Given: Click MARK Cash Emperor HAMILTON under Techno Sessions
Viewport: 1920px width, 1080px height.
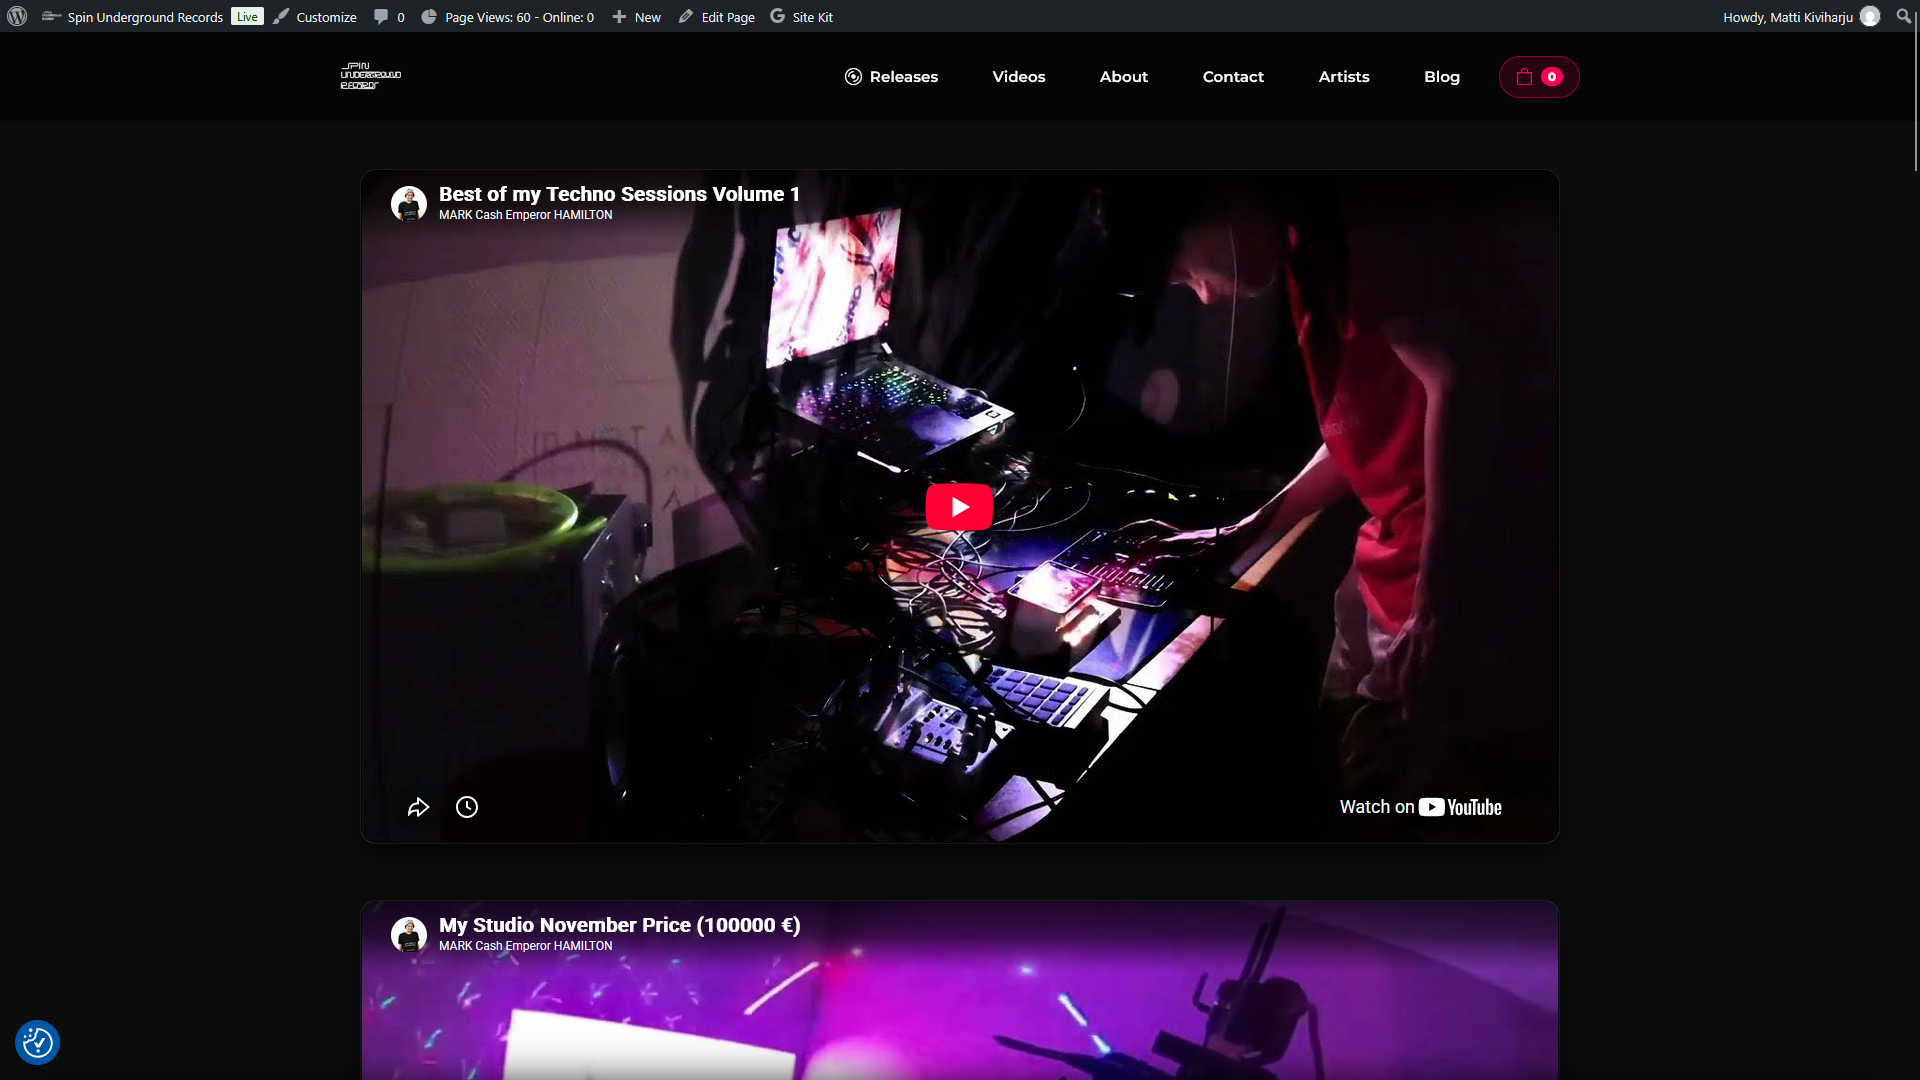Looking at the screenshot, I should coord(525,215).
